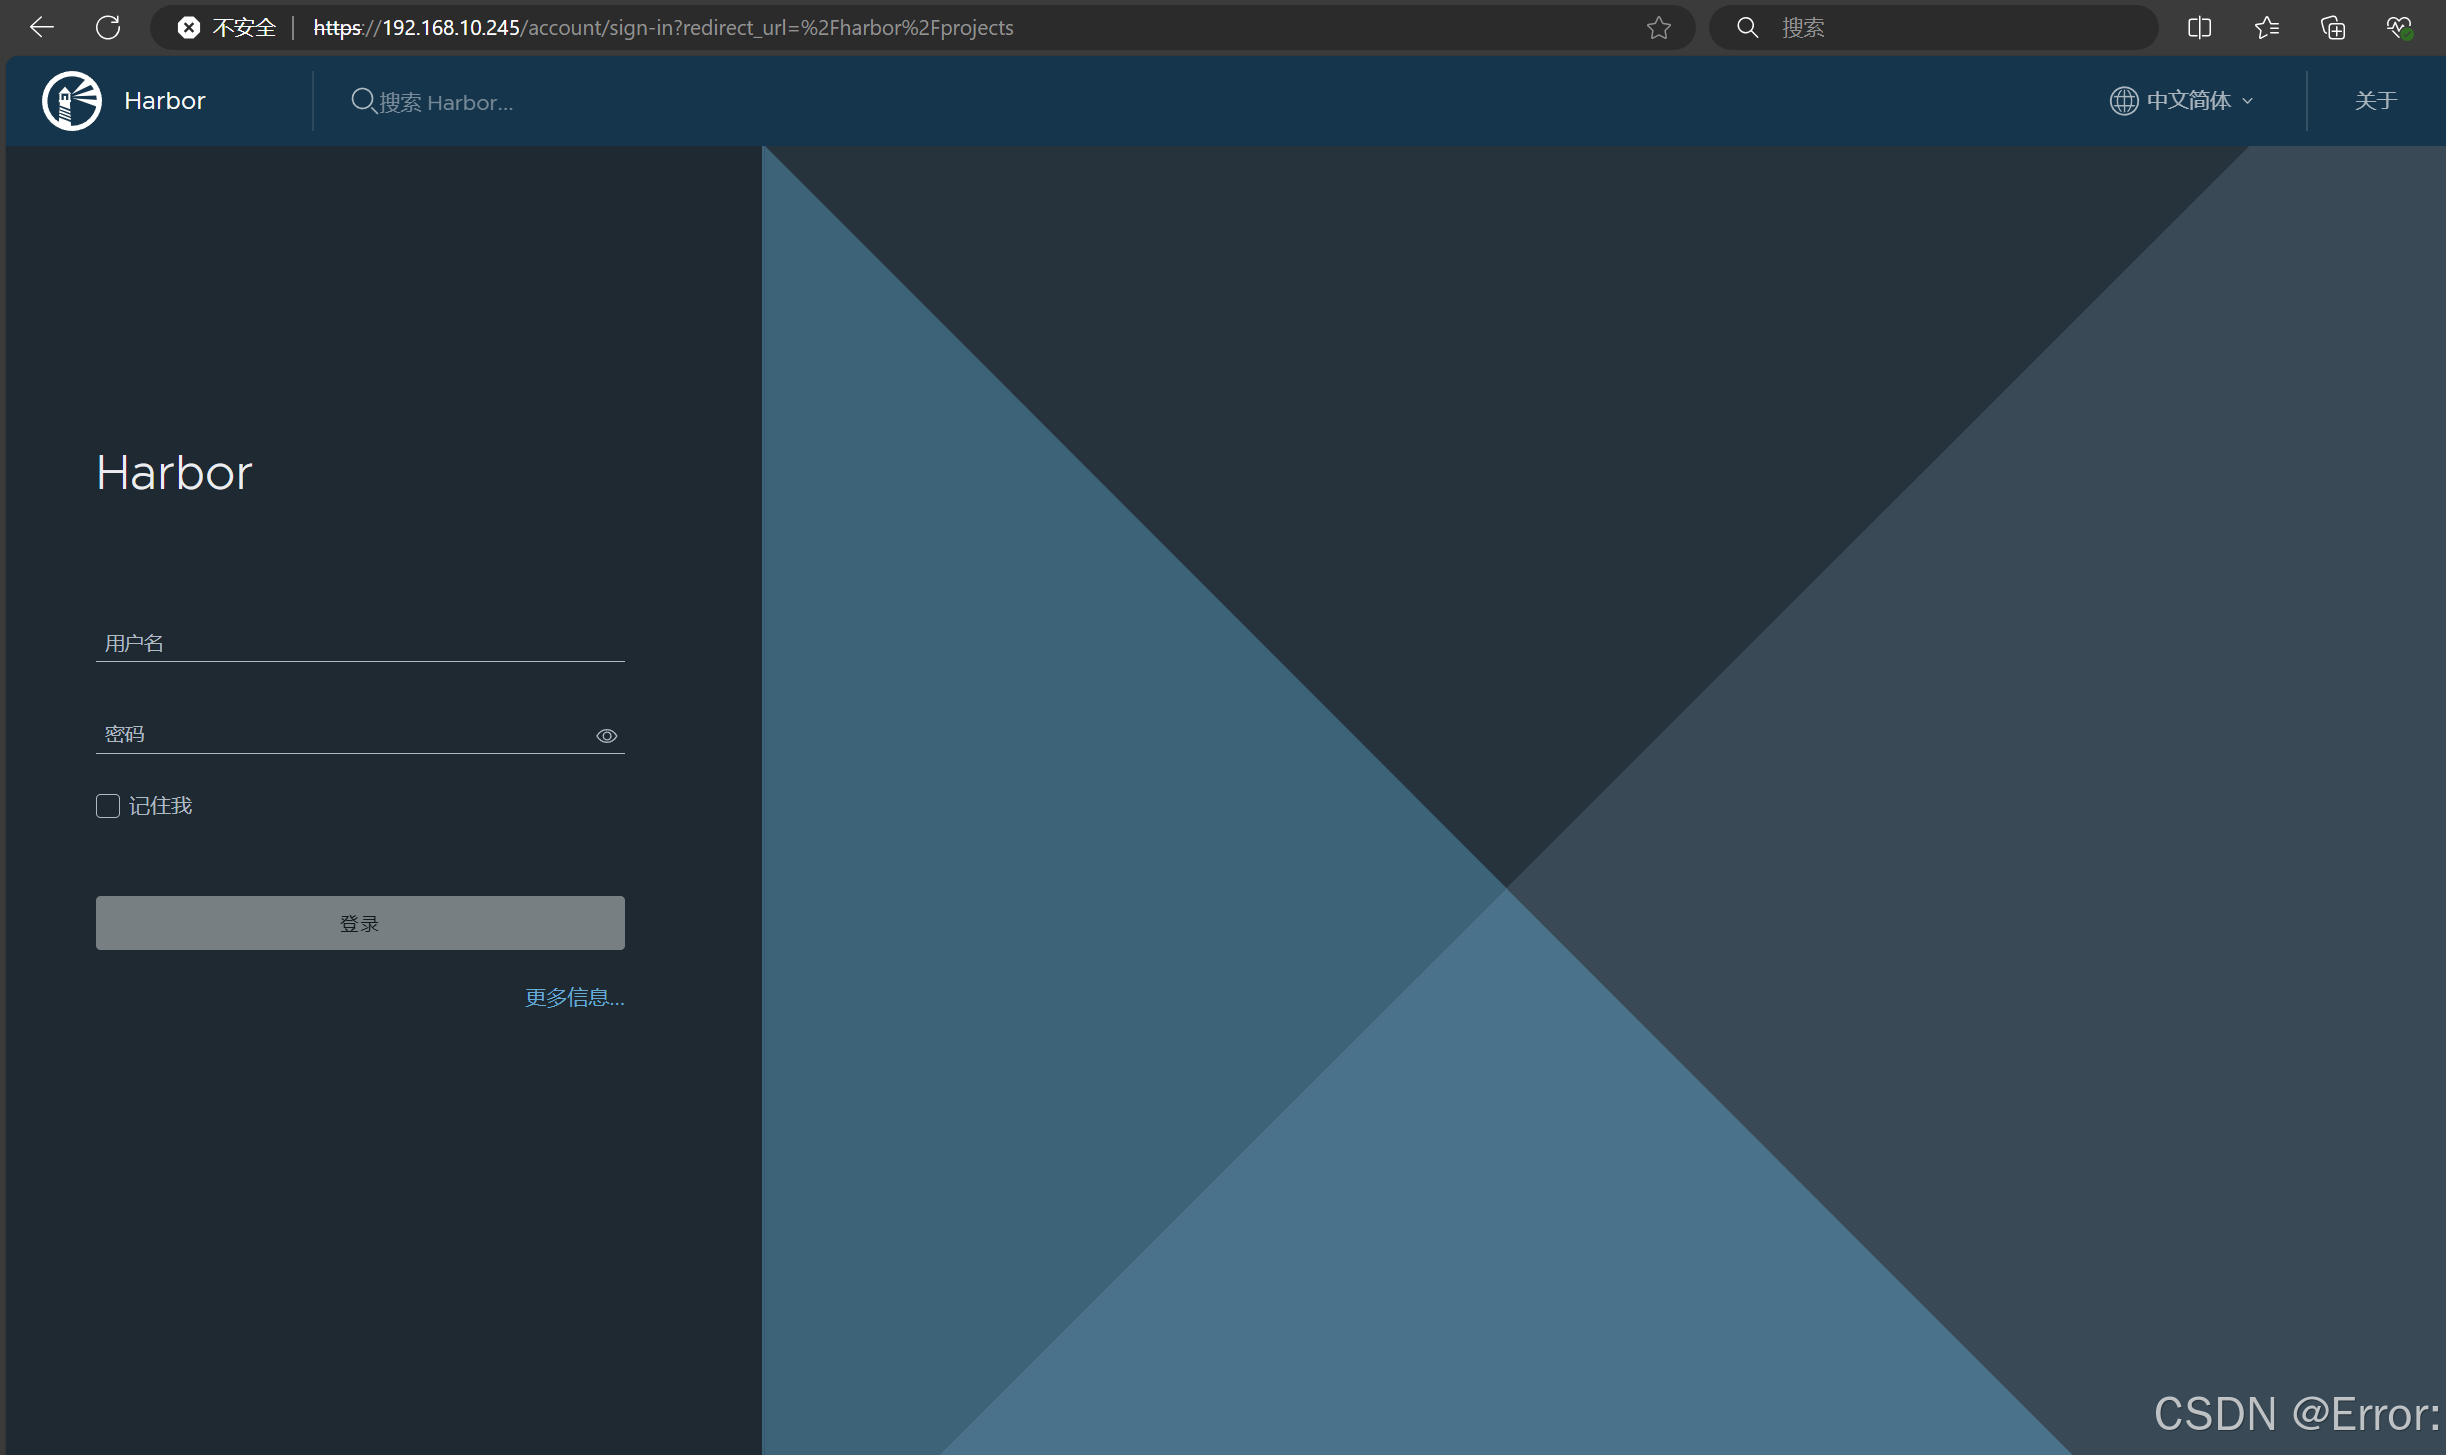Focus the 用户名 input field
The height and width of the screenshot is (1455, 2446).
(x=360, y=643)
